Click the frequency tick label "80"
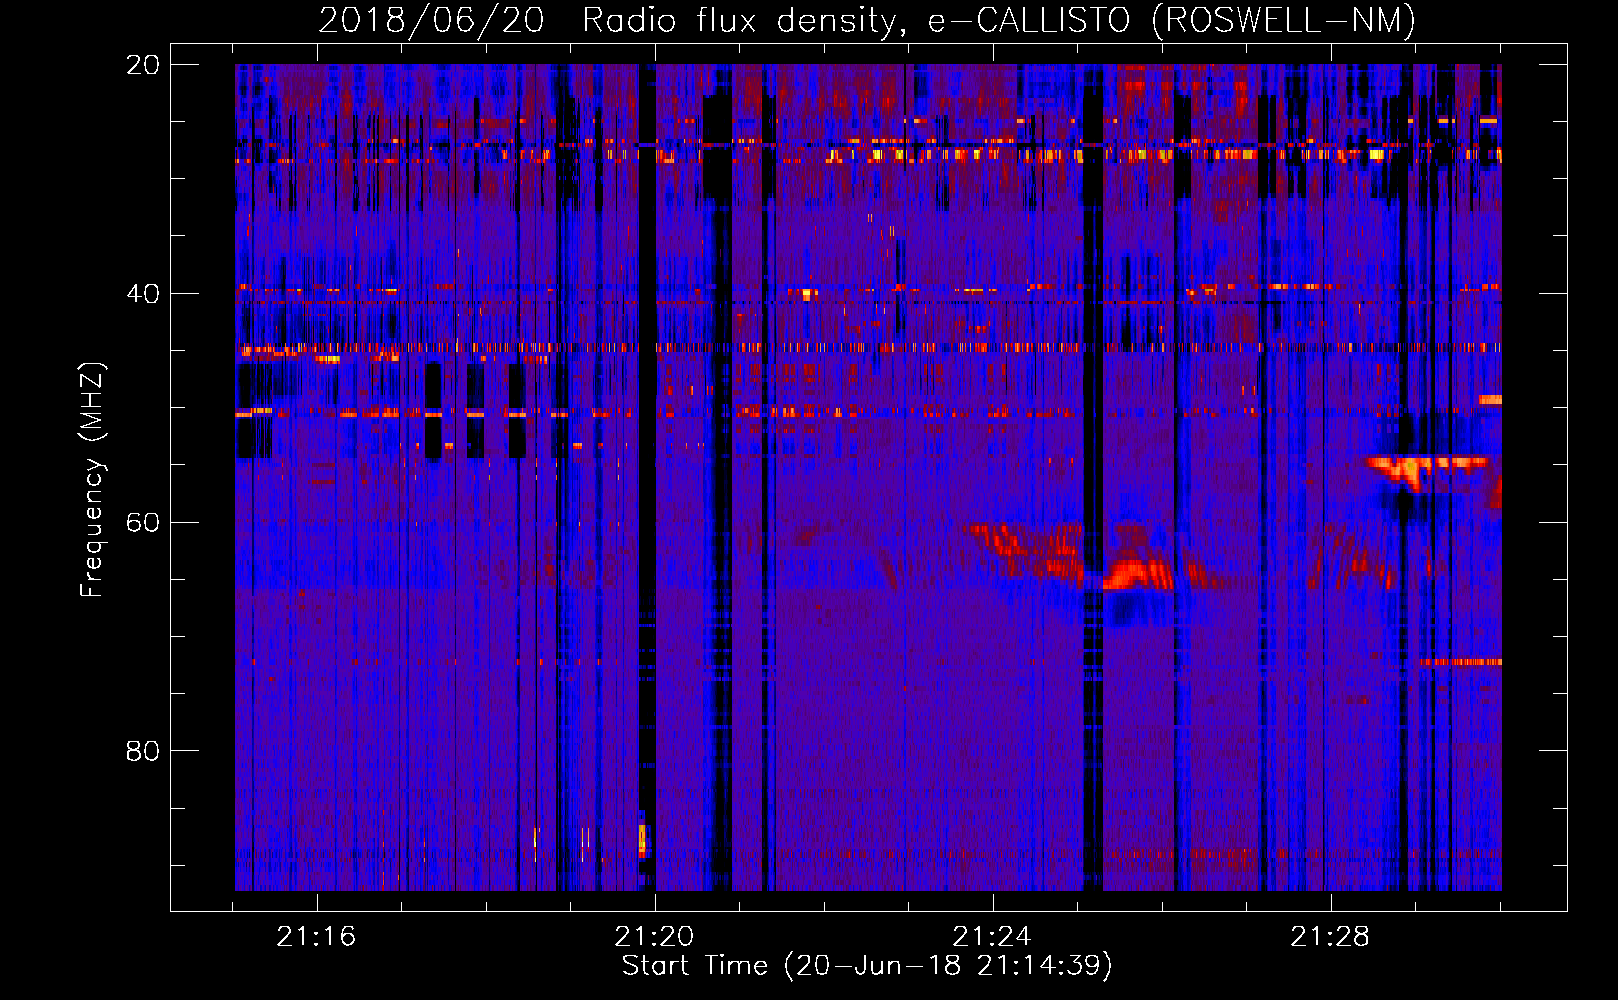This screenshot has width=1618, height=1000. [143, 751]
